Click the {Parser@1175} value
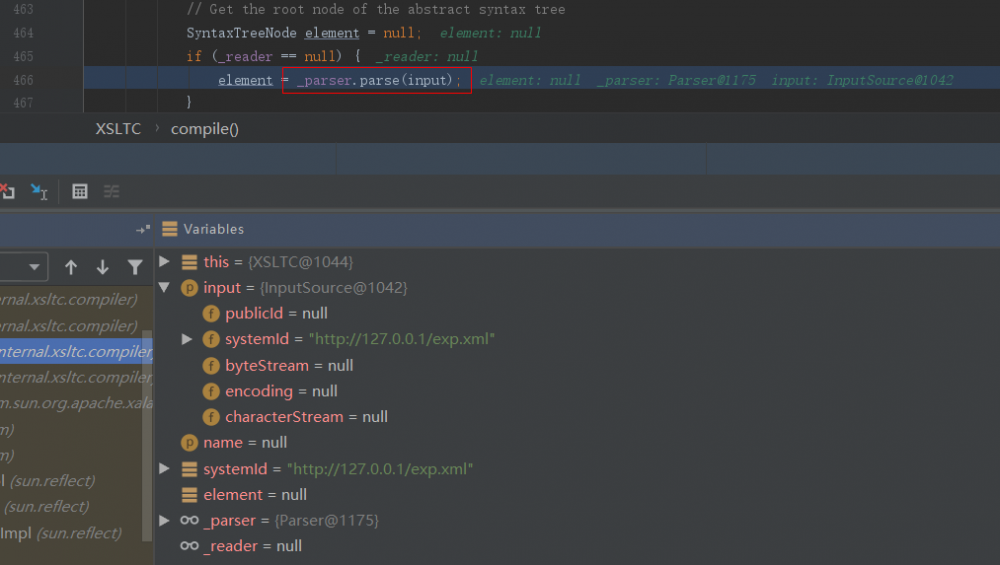The width and height of the screenshot is (1000, 565). 327,520
